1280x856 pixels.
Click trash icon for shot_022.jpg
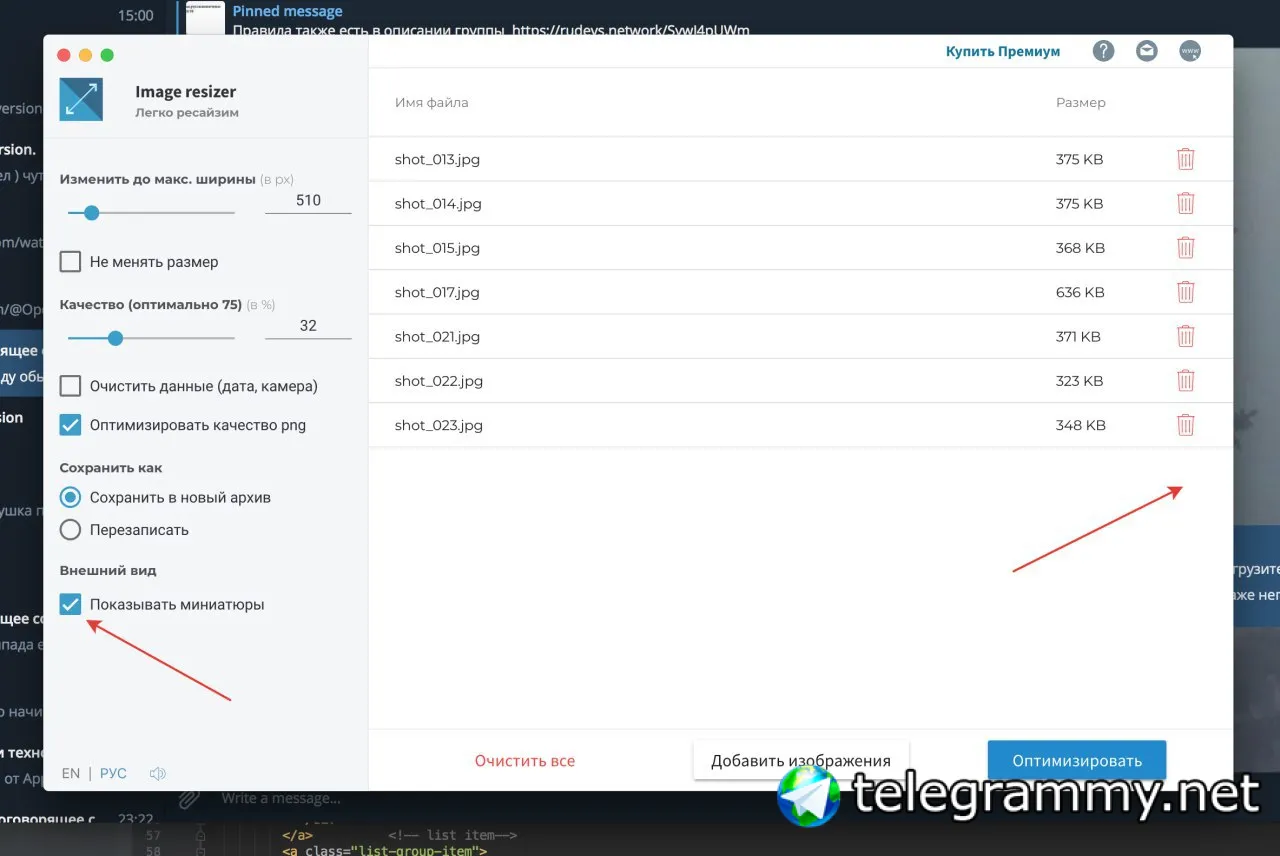(x=1185, y=381)
